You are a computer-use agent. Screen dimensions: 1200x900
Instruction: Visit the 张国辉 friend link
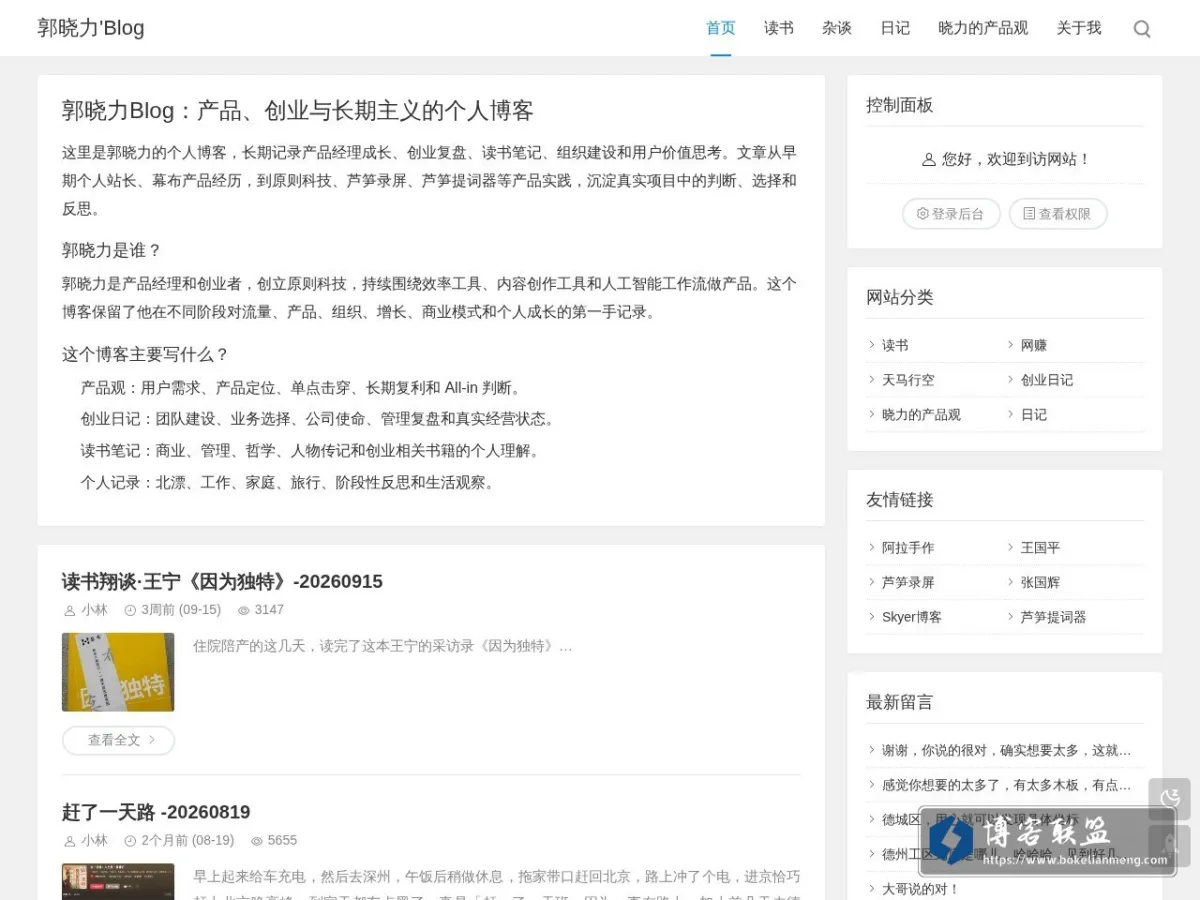pyautogui.click(x=1040, y=582)
